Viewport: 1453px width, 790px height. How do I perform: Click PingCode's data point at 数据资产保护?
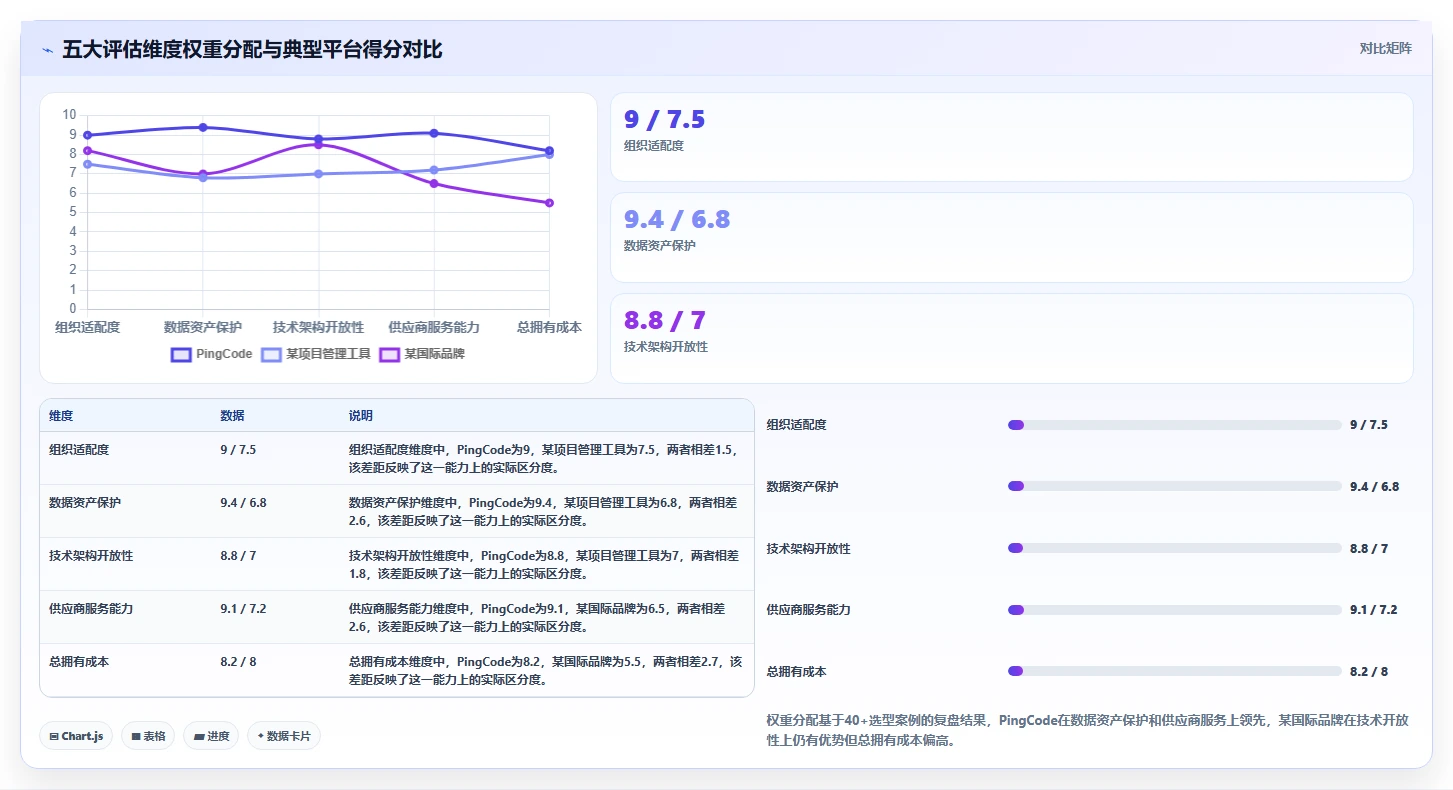(203, 127)
